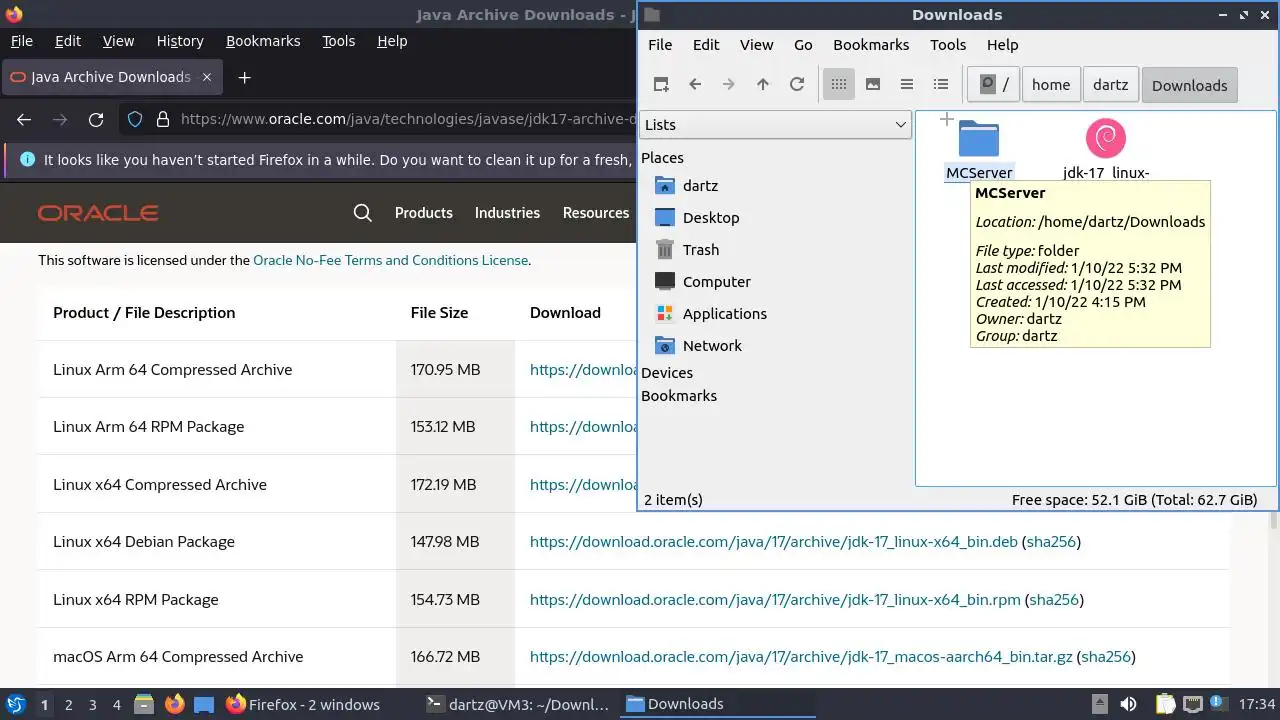Switch to workspace 2
The height and width of the screenshot is (720, 1280).
click(x=68, y=705)
